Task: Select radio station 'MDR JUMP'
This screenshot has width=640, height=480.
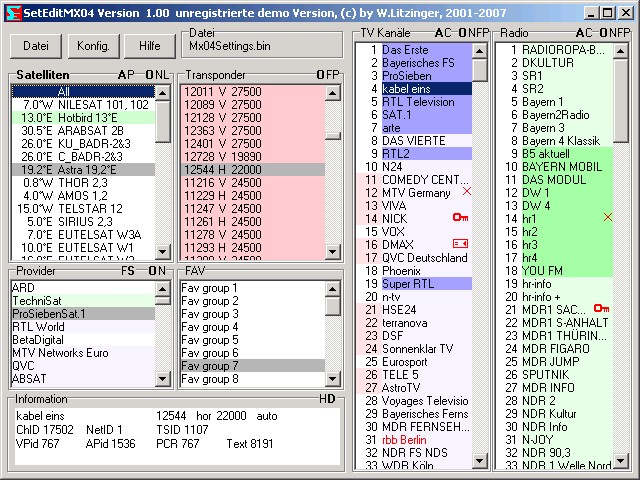Action: 555,362
